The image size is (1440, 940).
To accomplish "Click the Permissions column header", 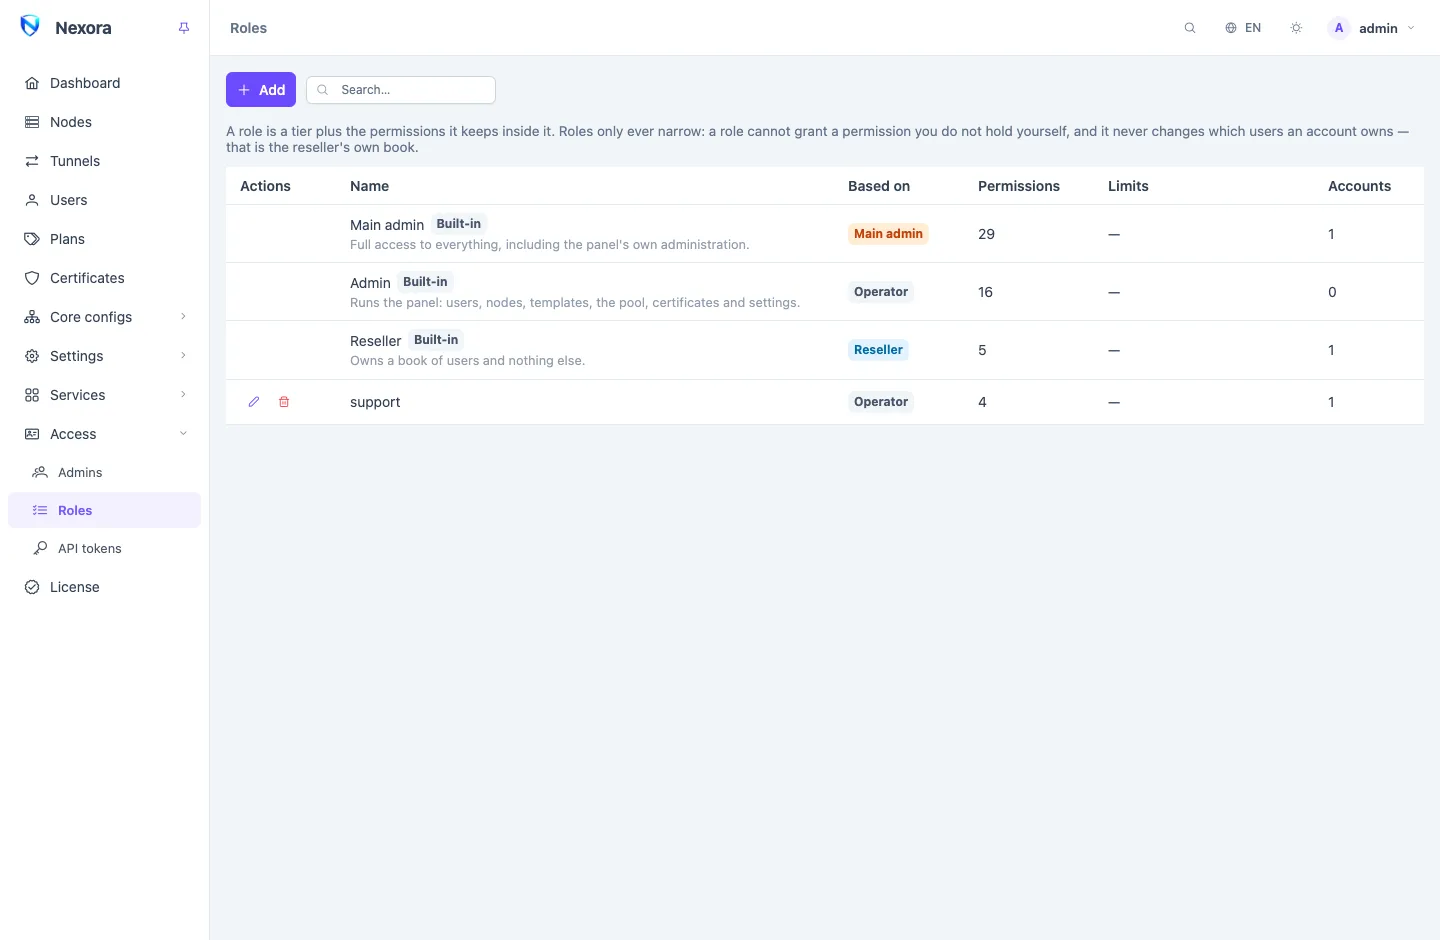I will click(x=1019, y=186).
